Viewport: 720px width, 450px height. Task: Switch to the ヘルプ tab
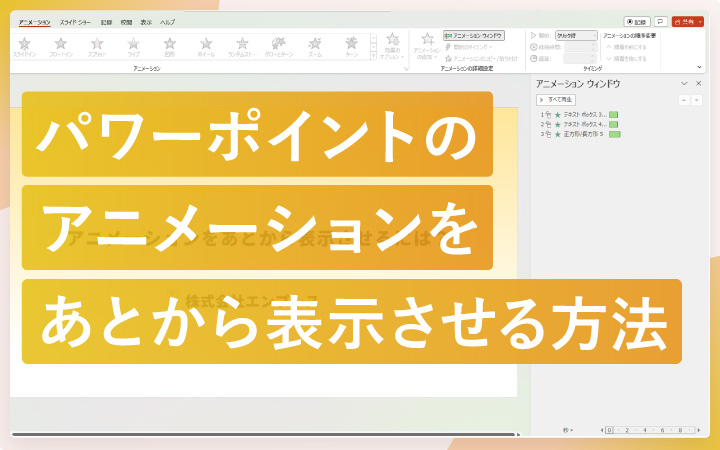click(x=167, y=22)
